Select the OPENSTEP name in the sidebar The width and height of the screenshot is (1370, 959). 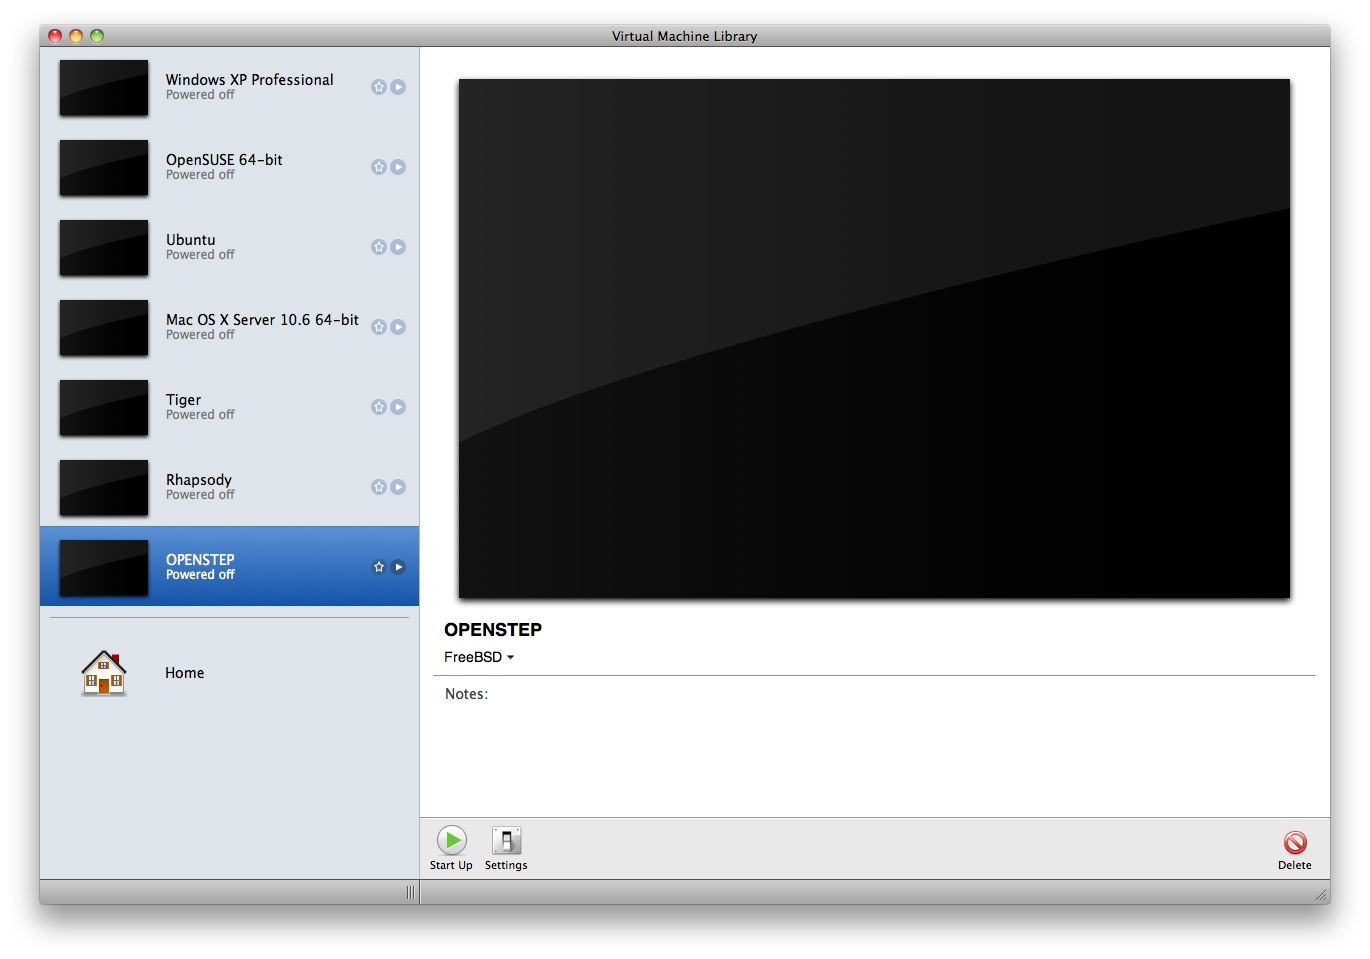pos(200,560)
